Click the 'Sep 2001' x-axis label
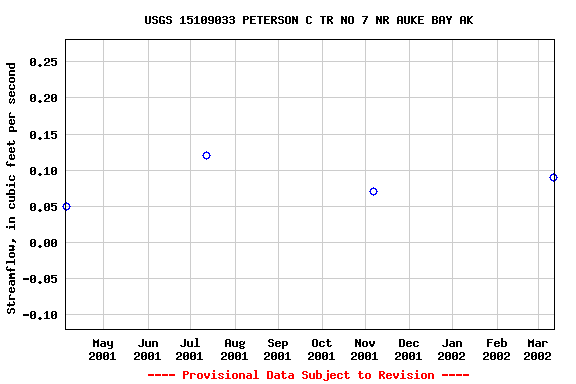Image resolution: width=576 pixels, height=384 pixels. coord(277,349)
